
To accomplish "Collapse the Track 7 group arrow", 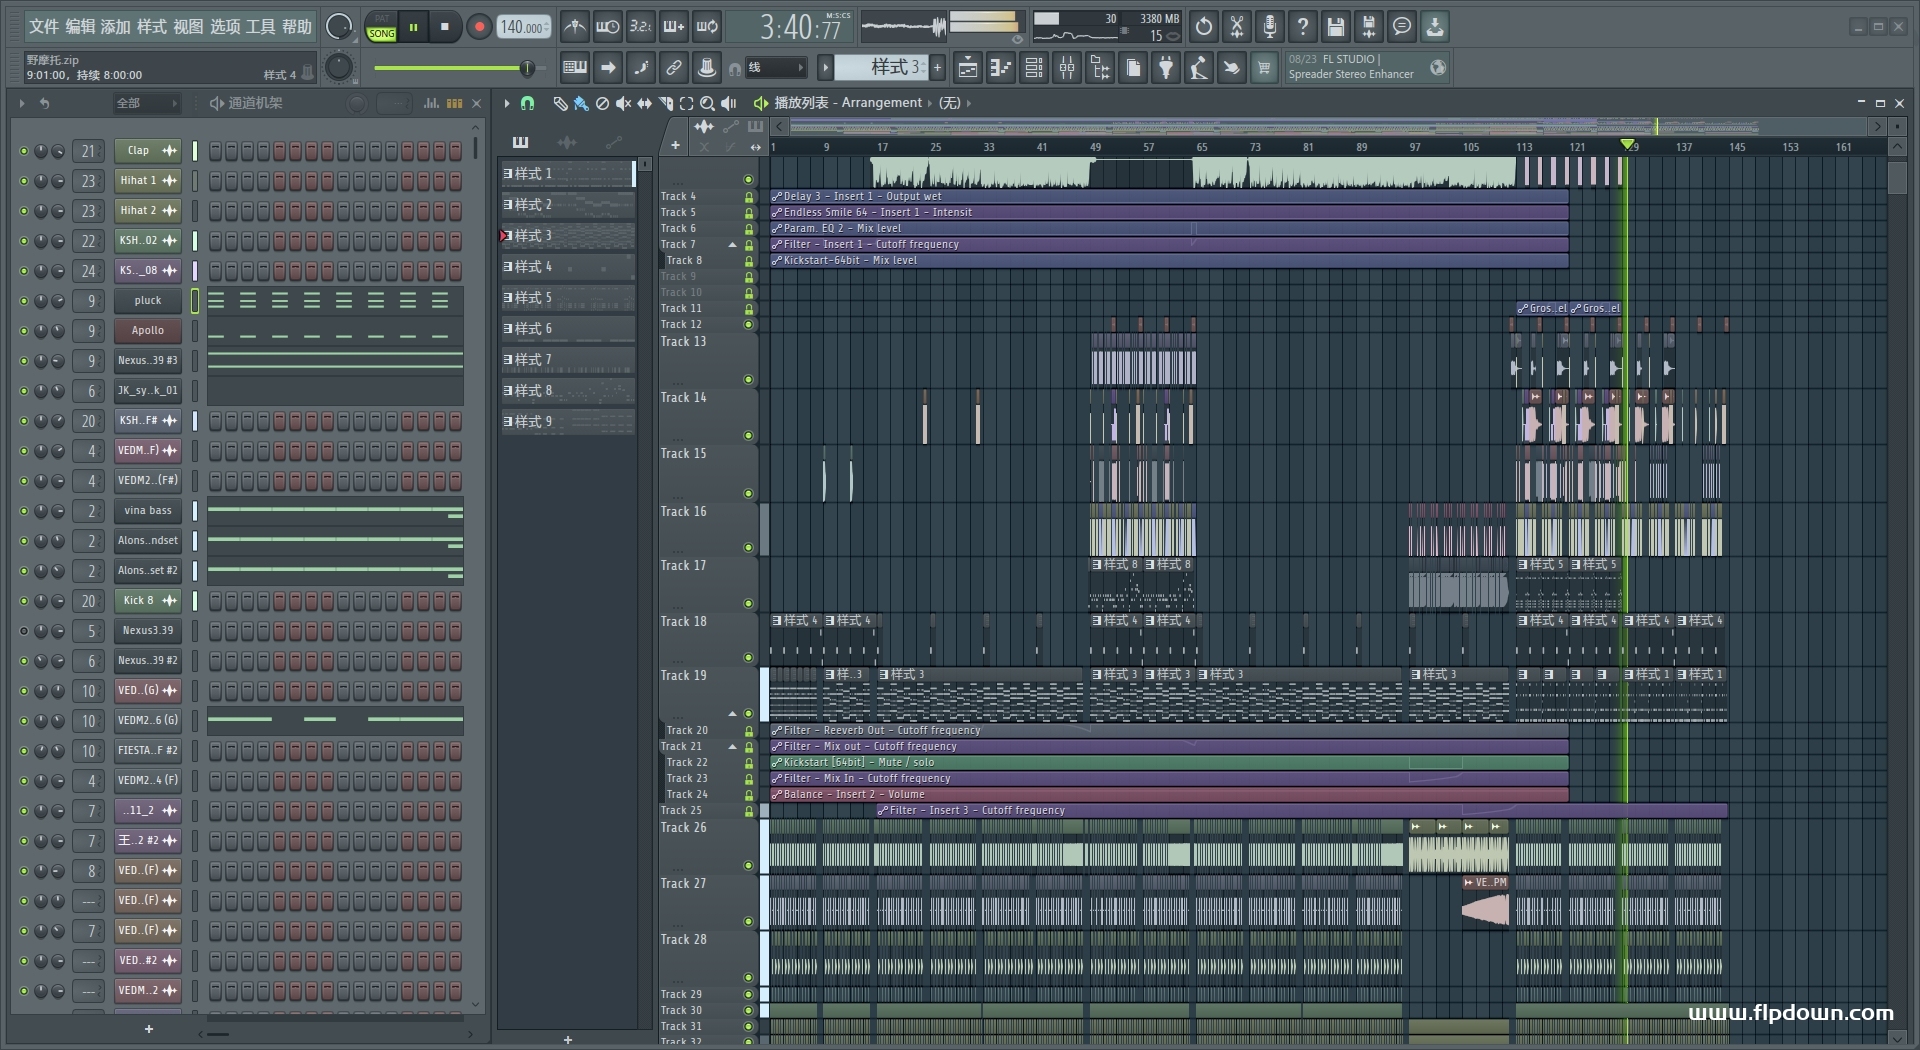I will 732,245.
